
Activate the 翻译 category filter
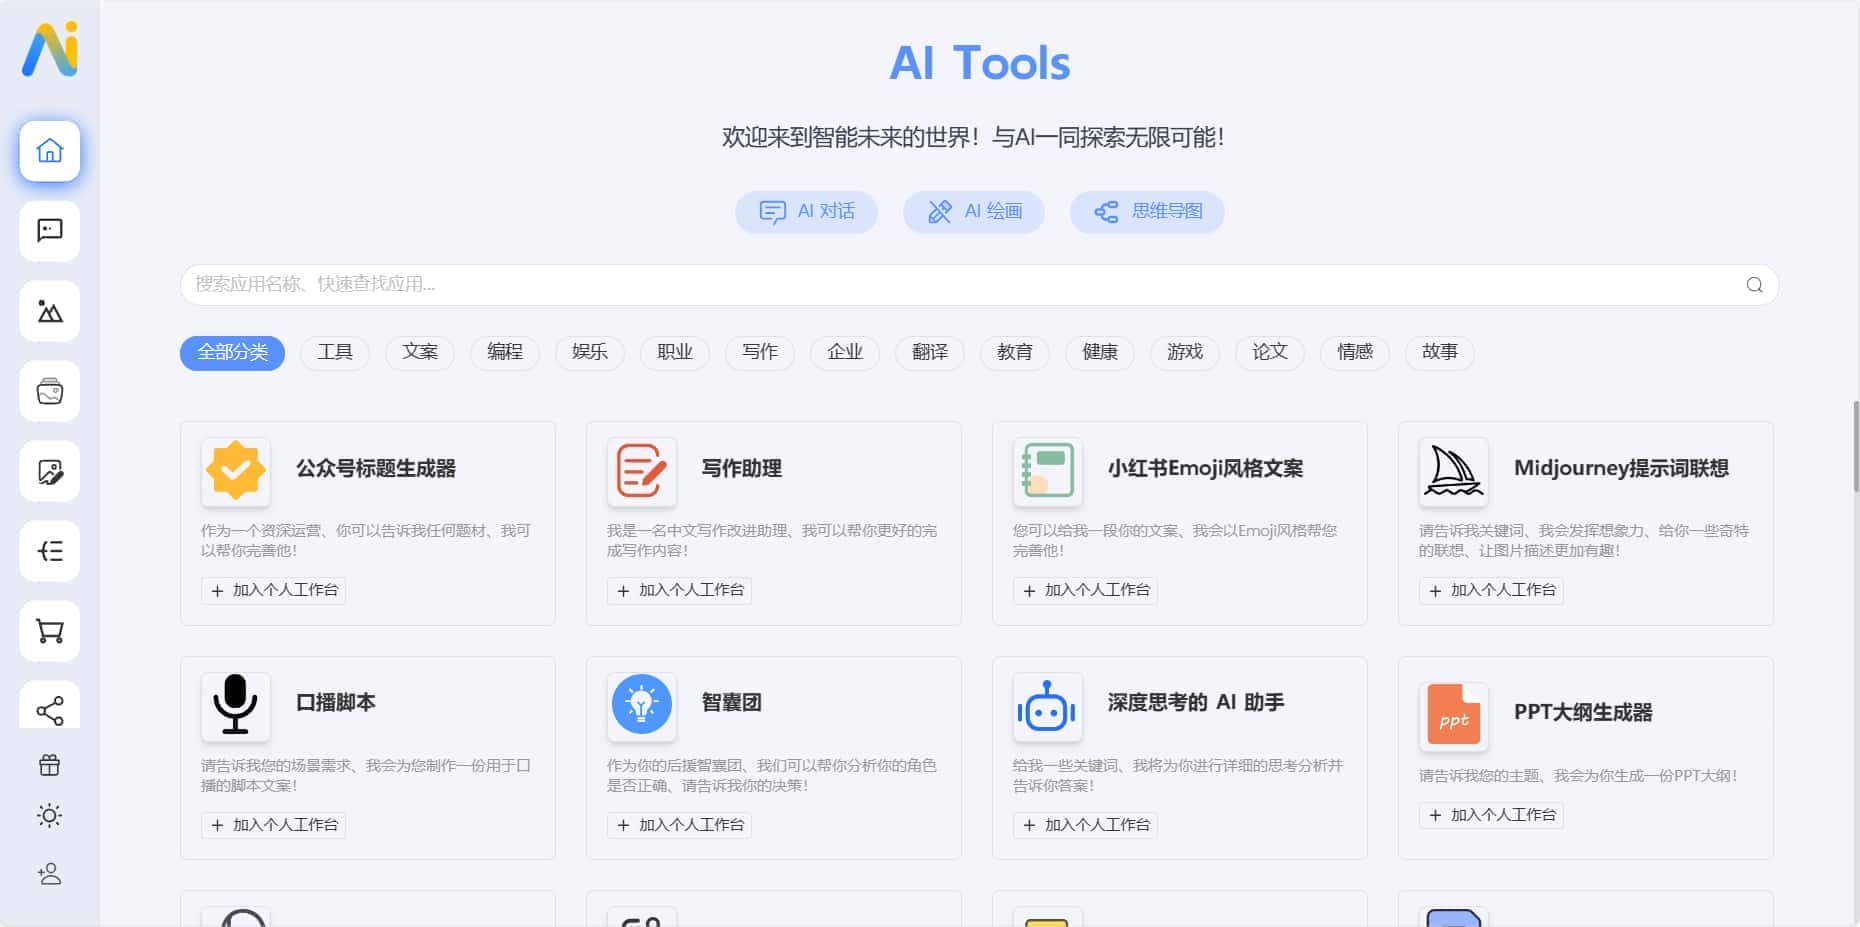tap(929, 352)
